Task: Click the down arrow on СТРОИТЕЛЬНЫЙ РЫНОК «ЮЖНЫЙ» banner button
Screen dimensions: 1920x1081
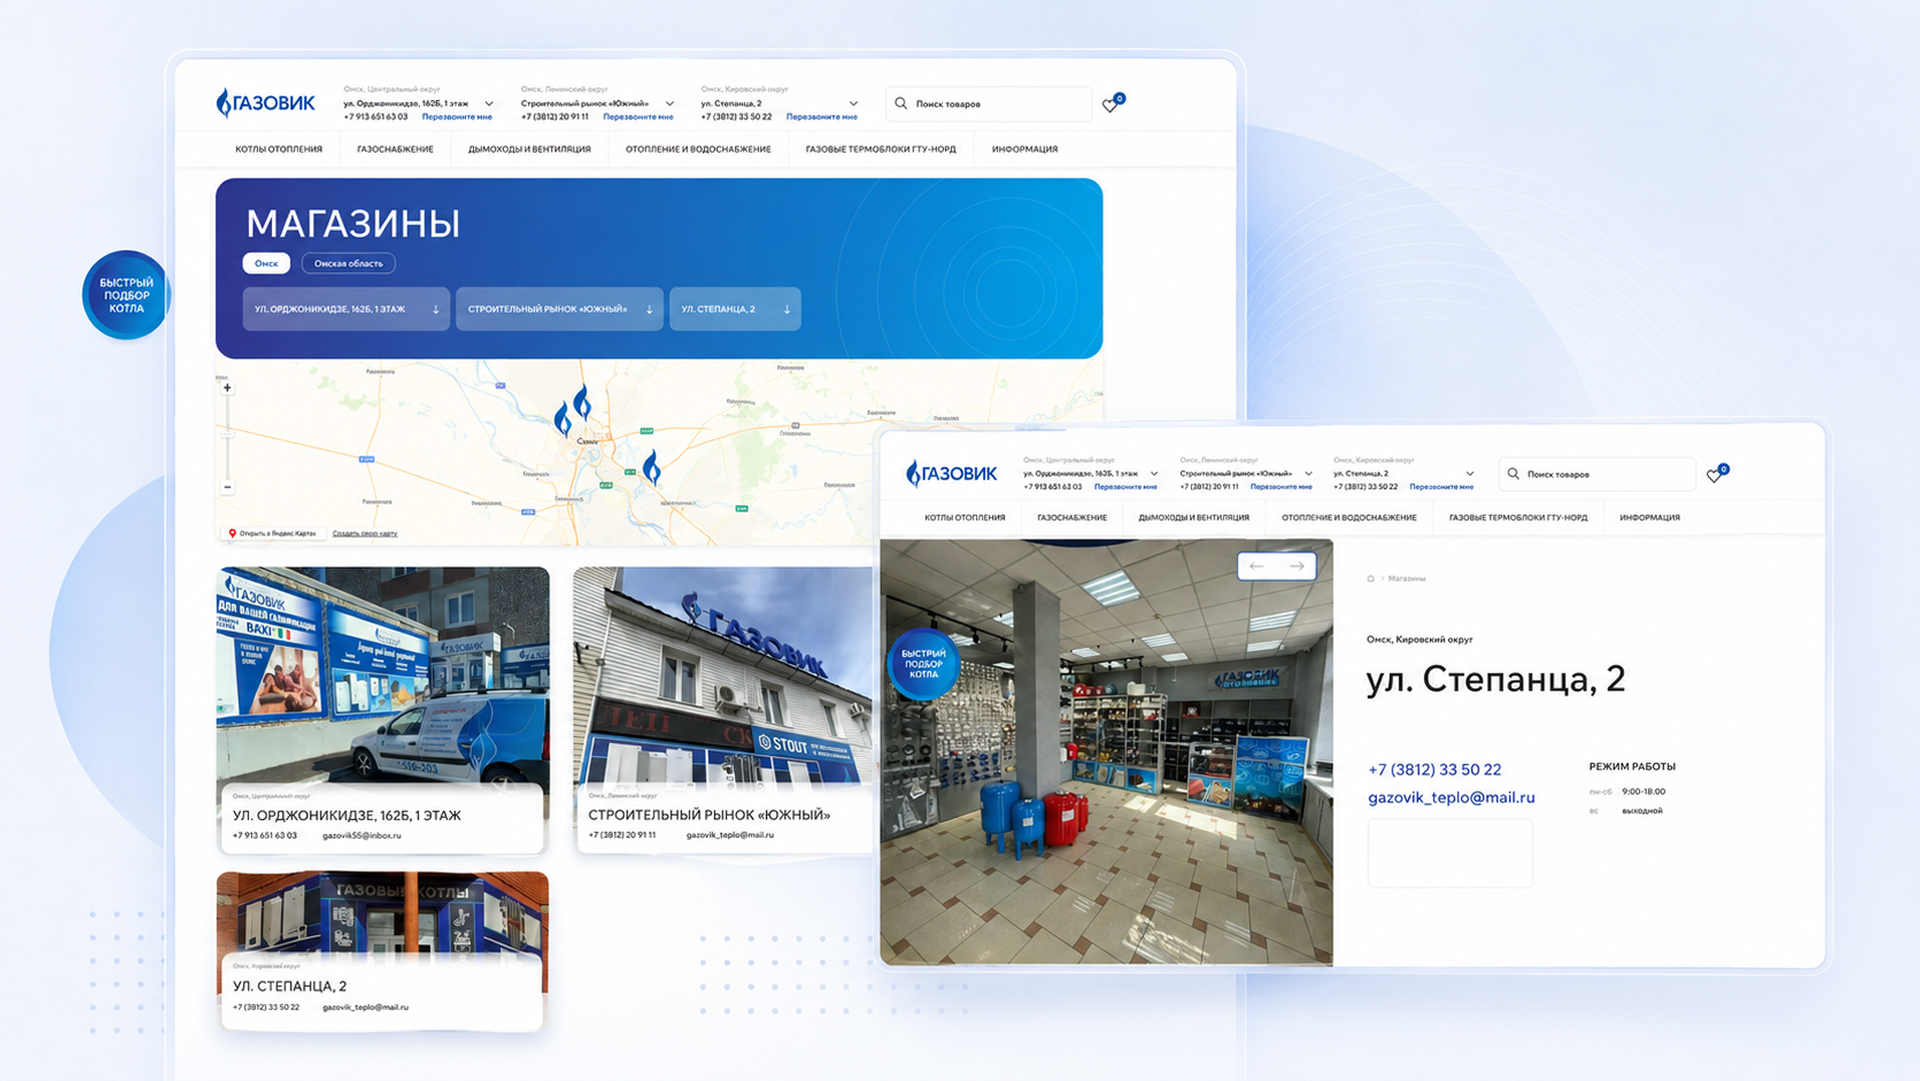Action: [x=649, y=309]
